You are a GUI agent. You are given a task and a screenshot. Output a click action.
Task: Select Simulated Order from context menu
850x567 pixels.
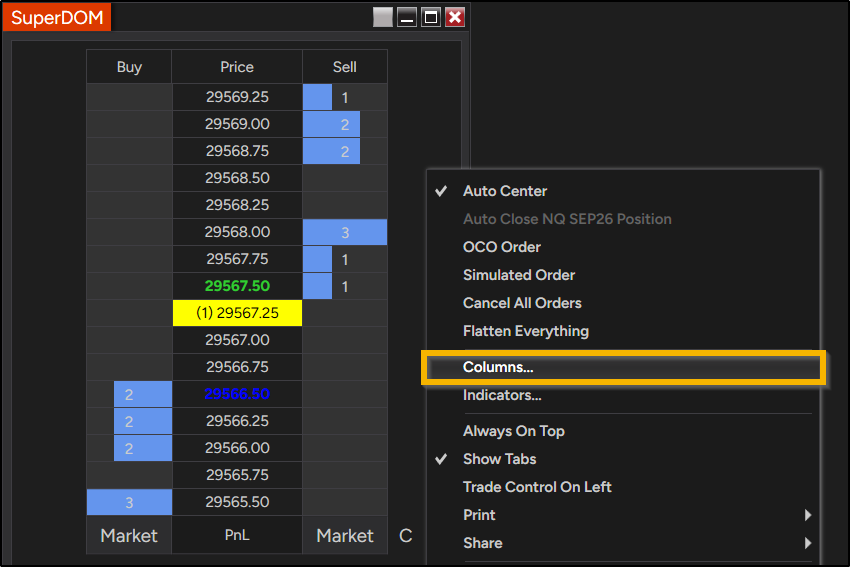(x=623, y=275)
